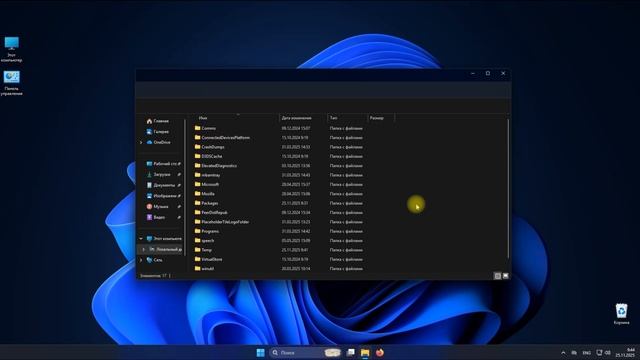This screenshot has height=360, width=640.
Task: Expand the Локальный диск tree node
Action: click(x=143, y=249)
